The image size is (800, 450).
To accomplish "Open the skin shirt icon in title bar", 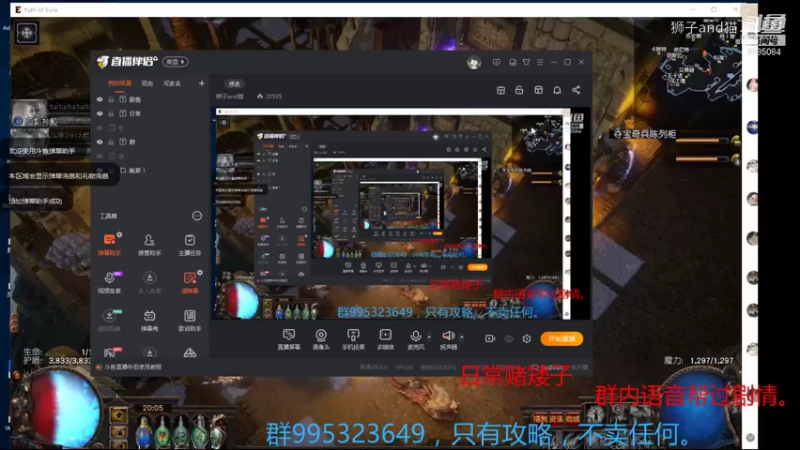I will [526, 62].
